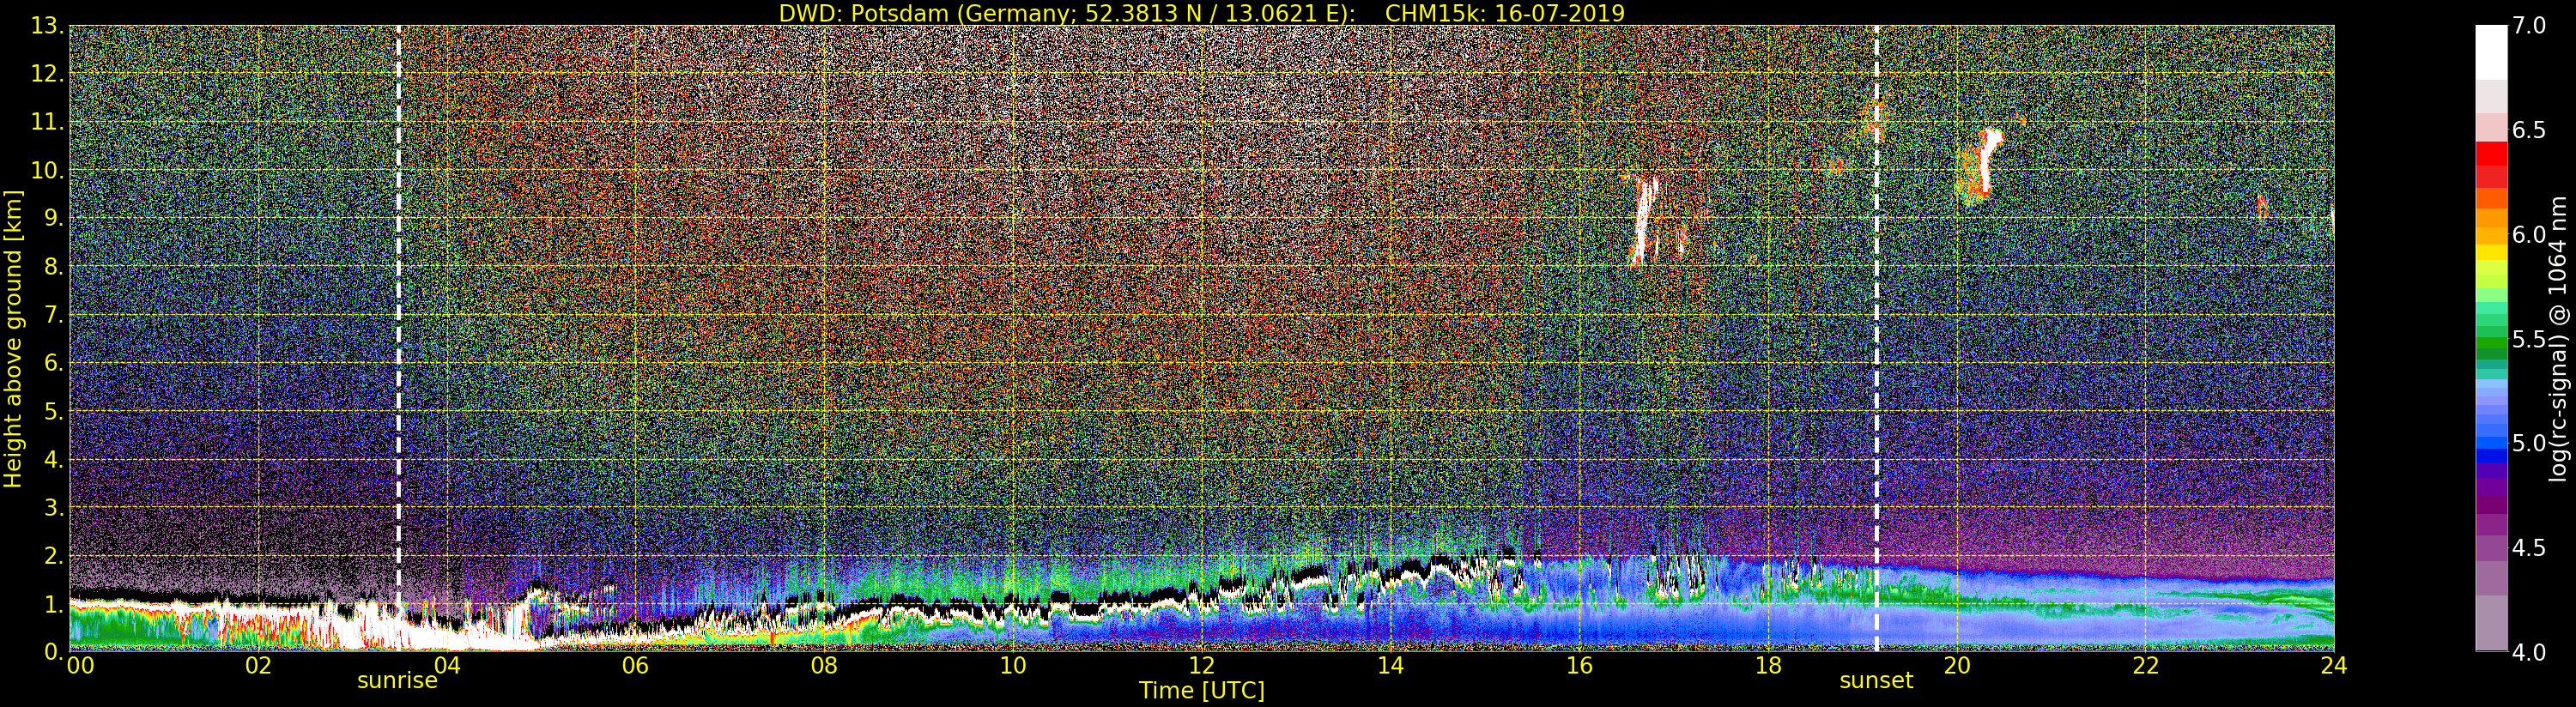The width and height of the screenshot is (2576, 707).
Task: Click colorbar tick value '4.0'
Action: tap(2529, 652)
